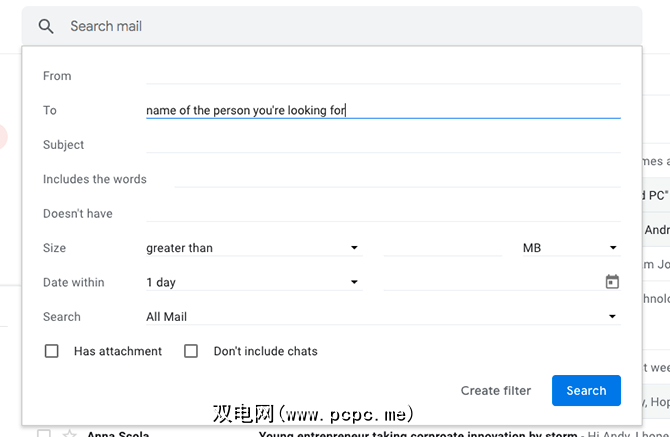Open the Date within '1 day' dropdown

(252, 282)
